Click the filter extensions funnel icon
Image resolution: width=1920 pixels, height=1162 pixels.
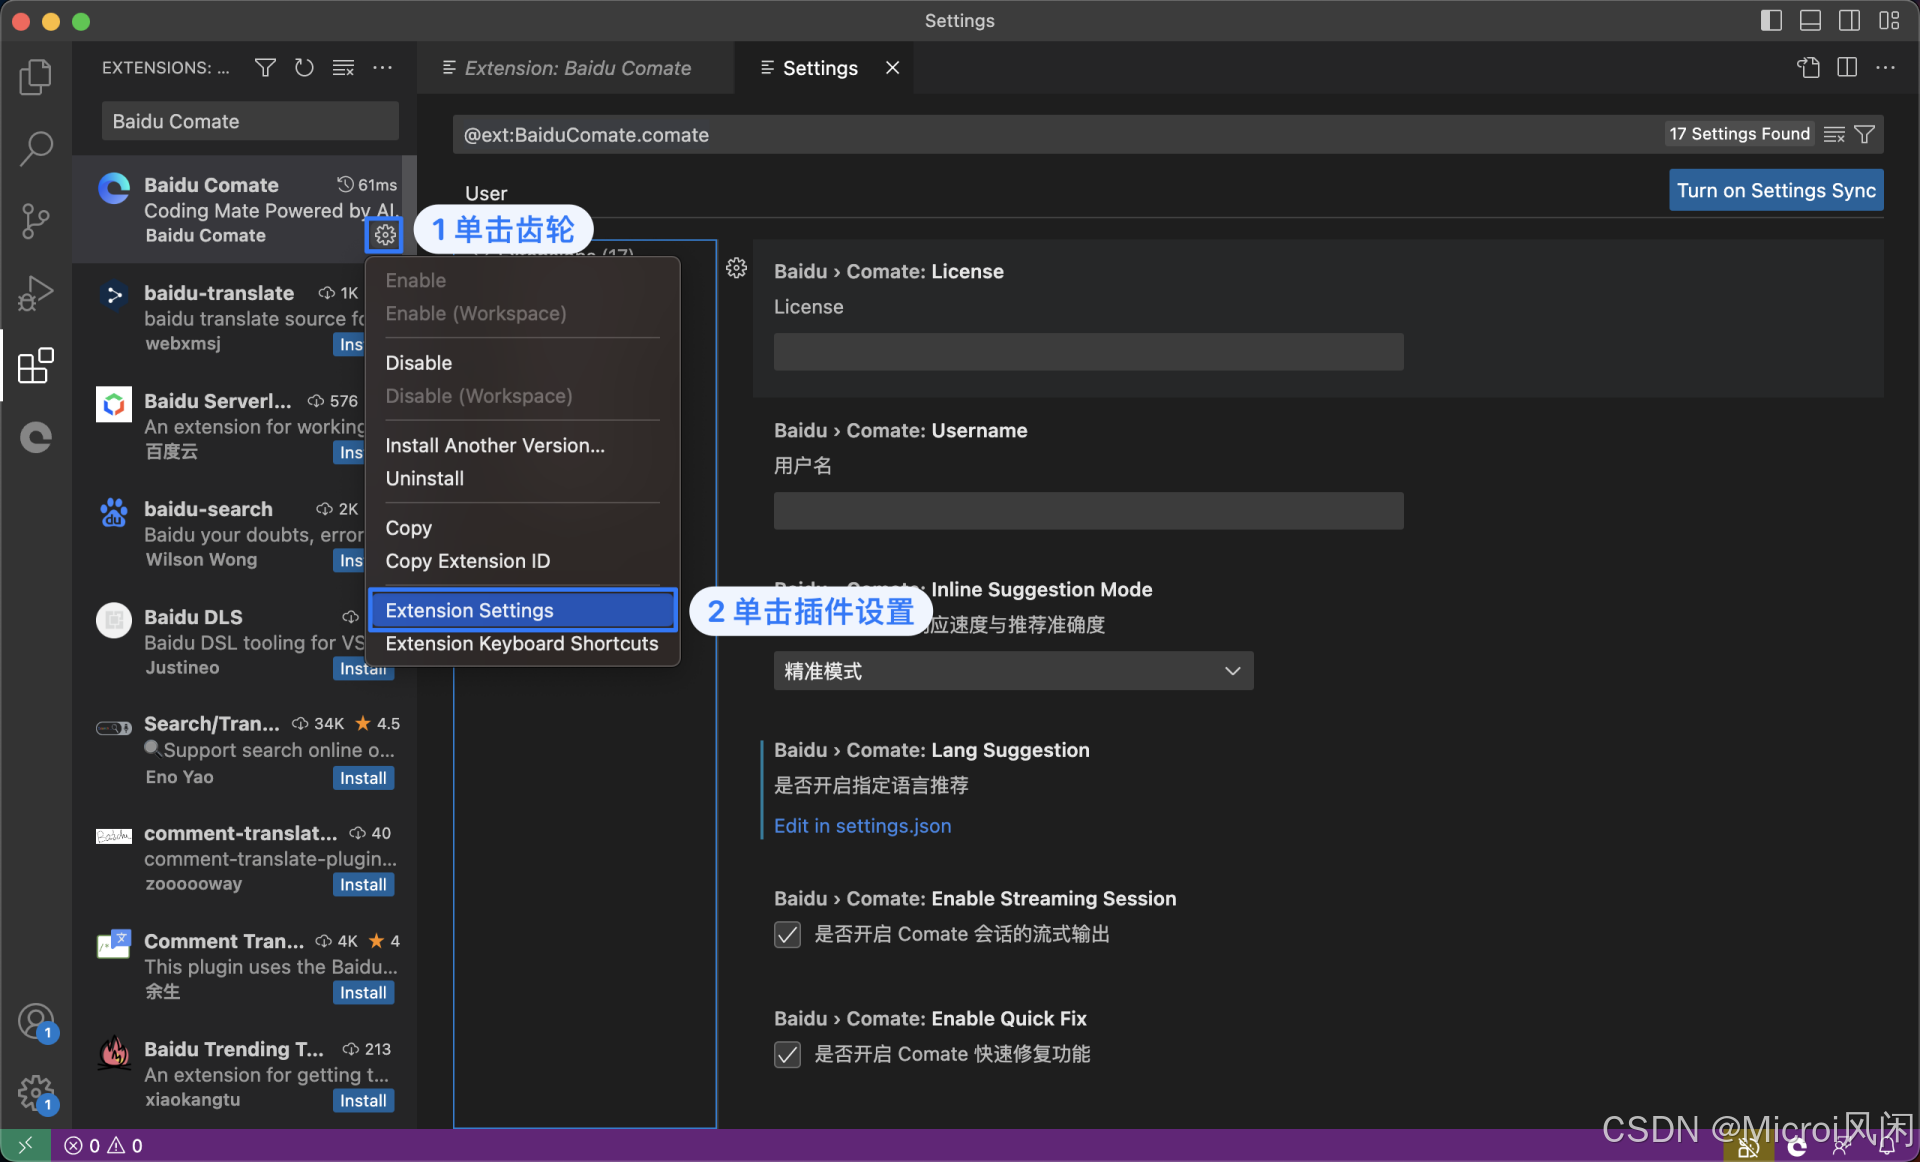[x=265, y=68]
